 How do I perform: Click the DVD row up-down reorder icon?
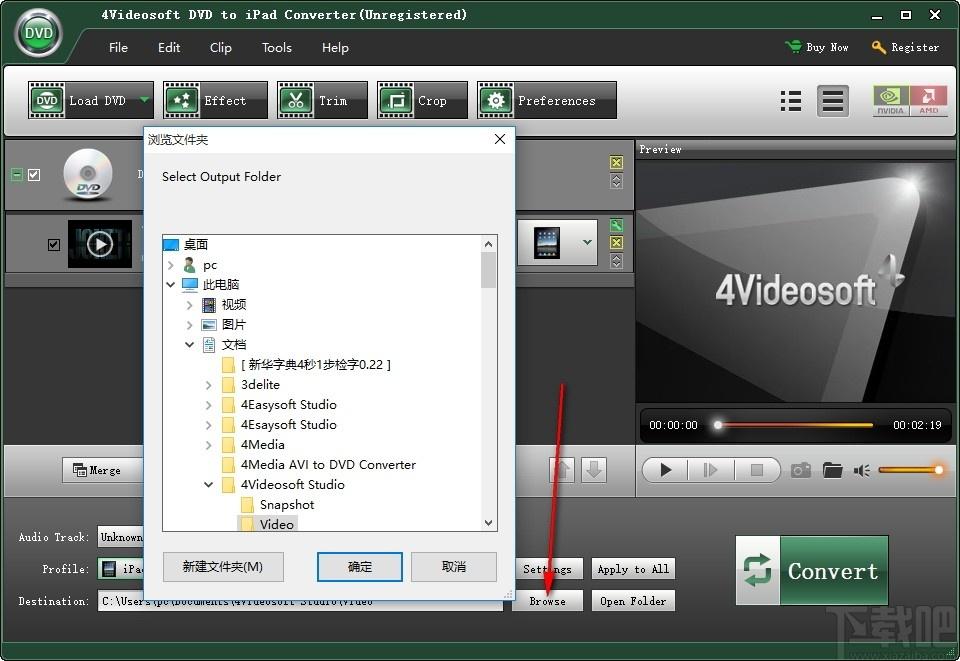pos(617,181)
